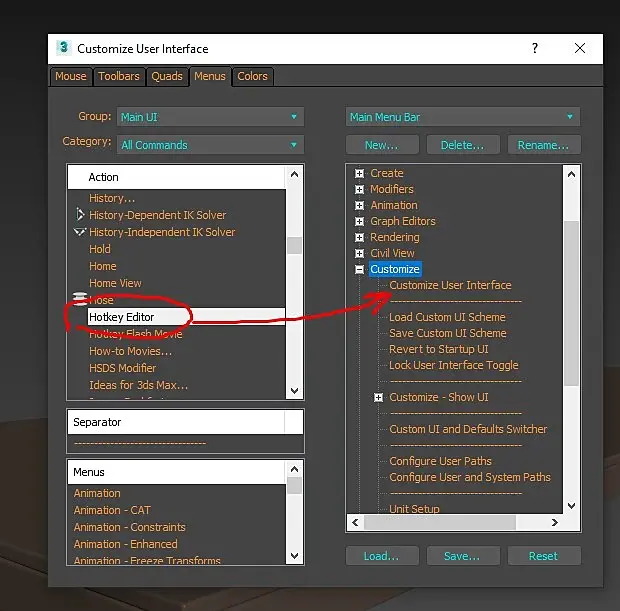Image resolution: width=620 pixels, height=611 pixels.
Task: Open the Group dropdown showing Main UI
Action: point(210,117)
